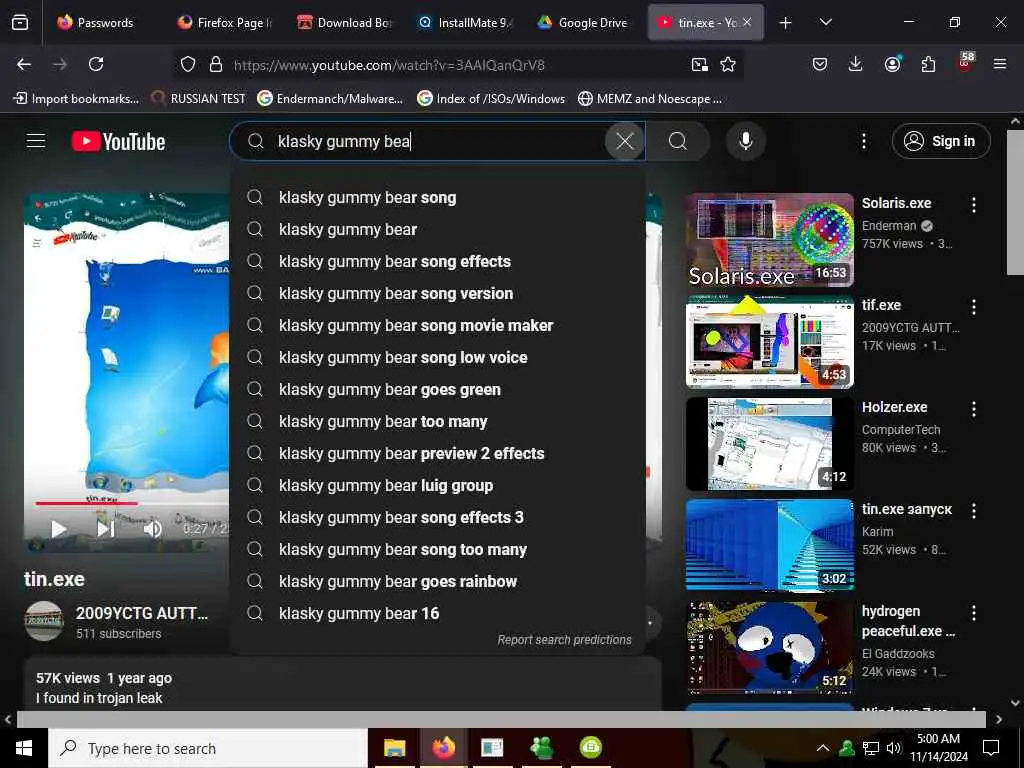The width and height of the screenshot is (1024, 768).
Task: Select suggestion klasky gummy bear luig group
Action: point(437,485)
